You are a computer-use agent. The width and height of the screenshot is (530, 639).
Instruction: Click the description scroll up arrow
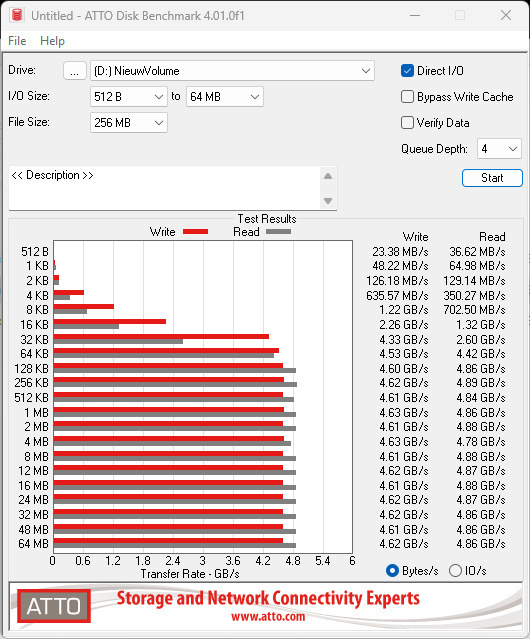[x=328, y=176]
